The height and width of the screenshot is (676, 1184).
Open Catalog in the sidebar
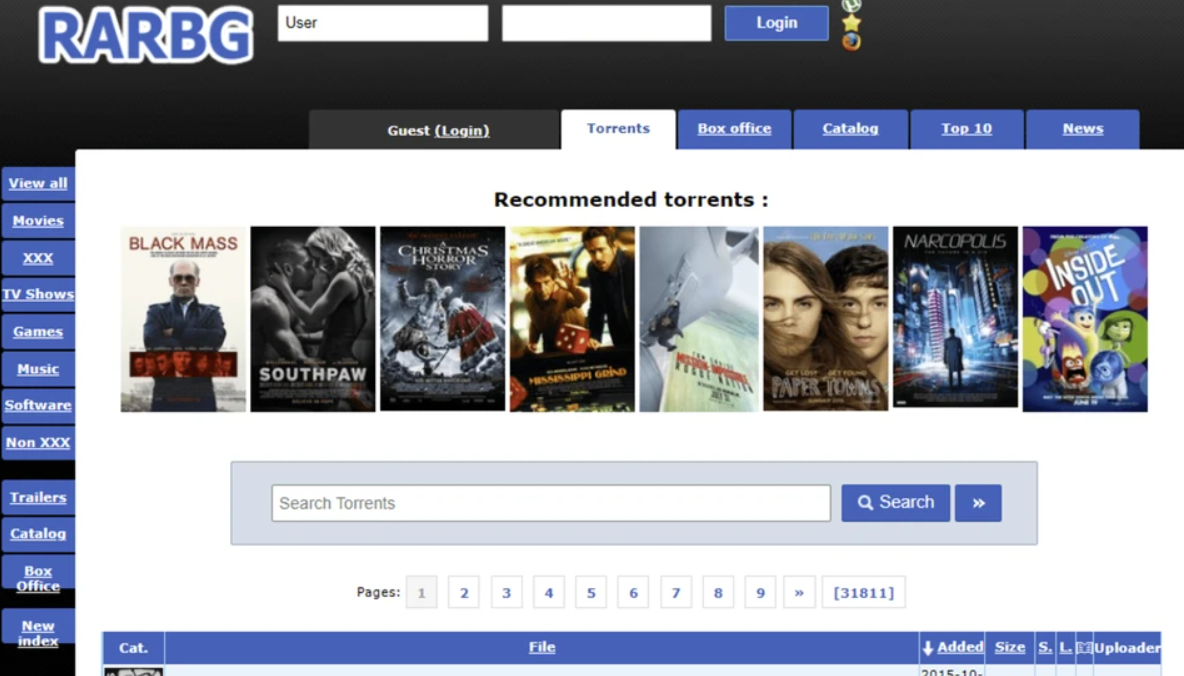[38, 534]
